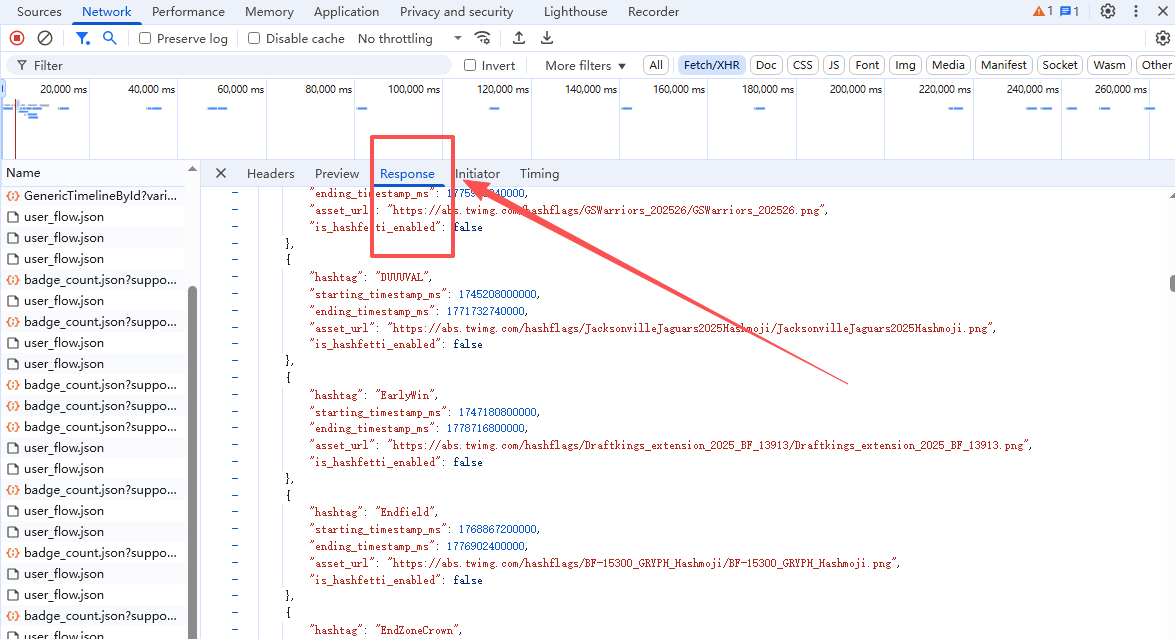This screenshot has height=639, width=1175.
Task: Click the Draftkings_extension_2025 asset URL
Action: [709, 445]
